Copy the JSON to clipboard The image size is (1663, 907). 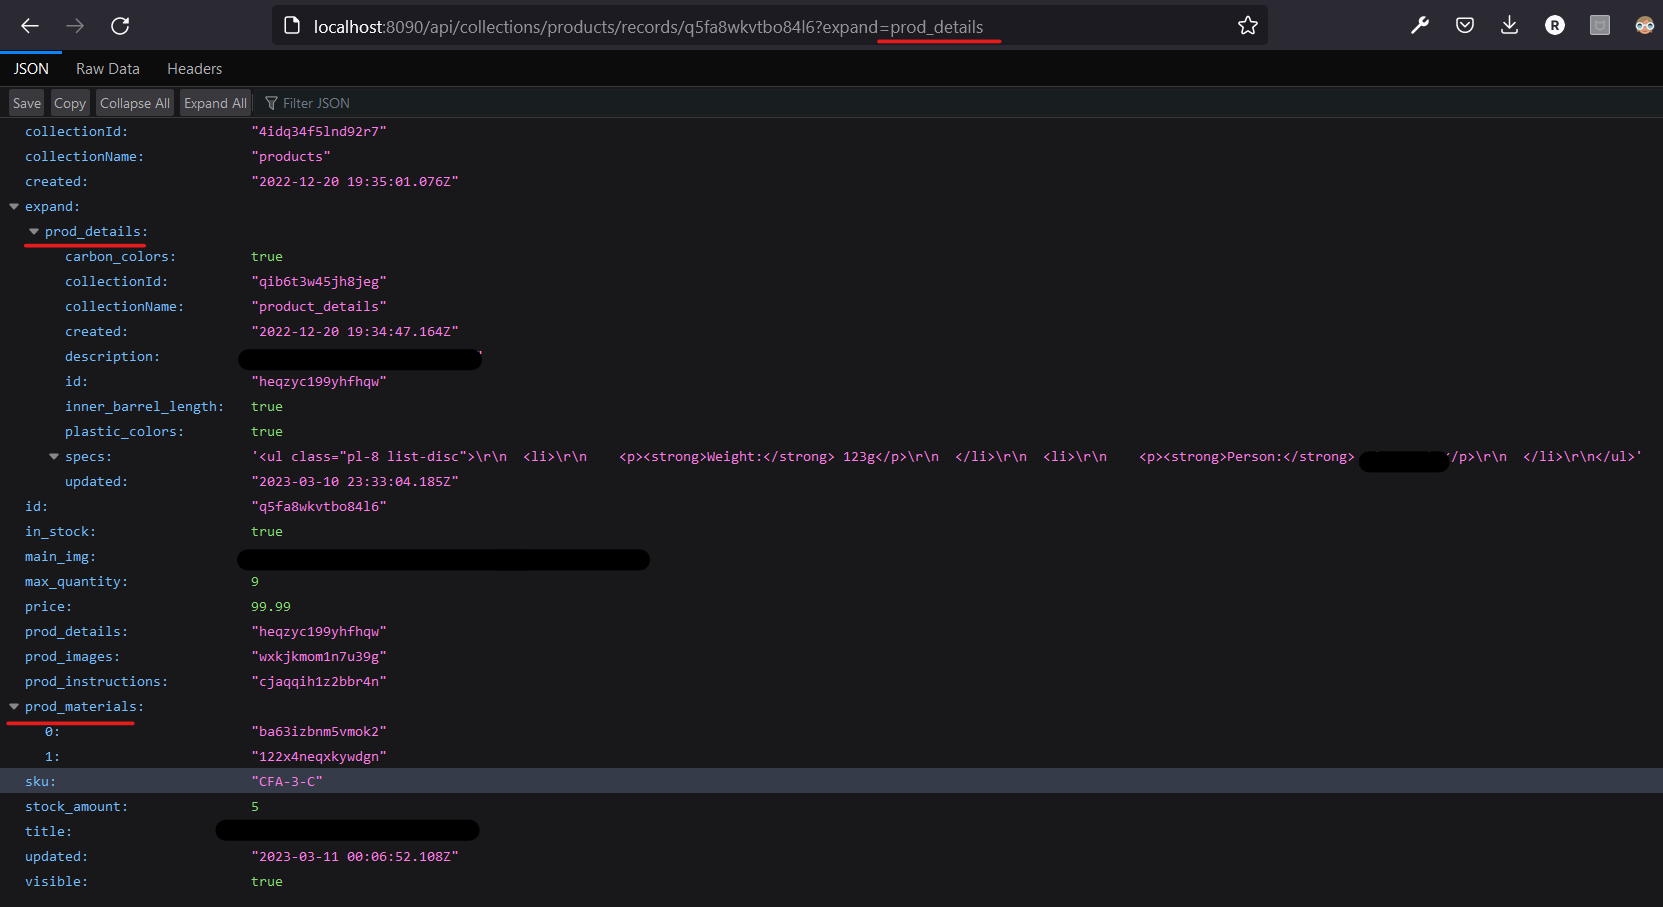pyautogui.click(x=69, y=102)
